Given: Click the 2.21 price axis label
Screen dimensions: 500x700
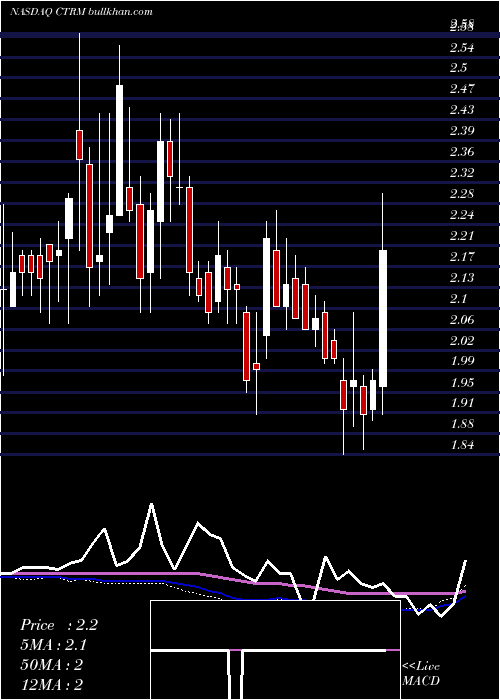Looking at the screenshot, I should (x=462, y=236).
